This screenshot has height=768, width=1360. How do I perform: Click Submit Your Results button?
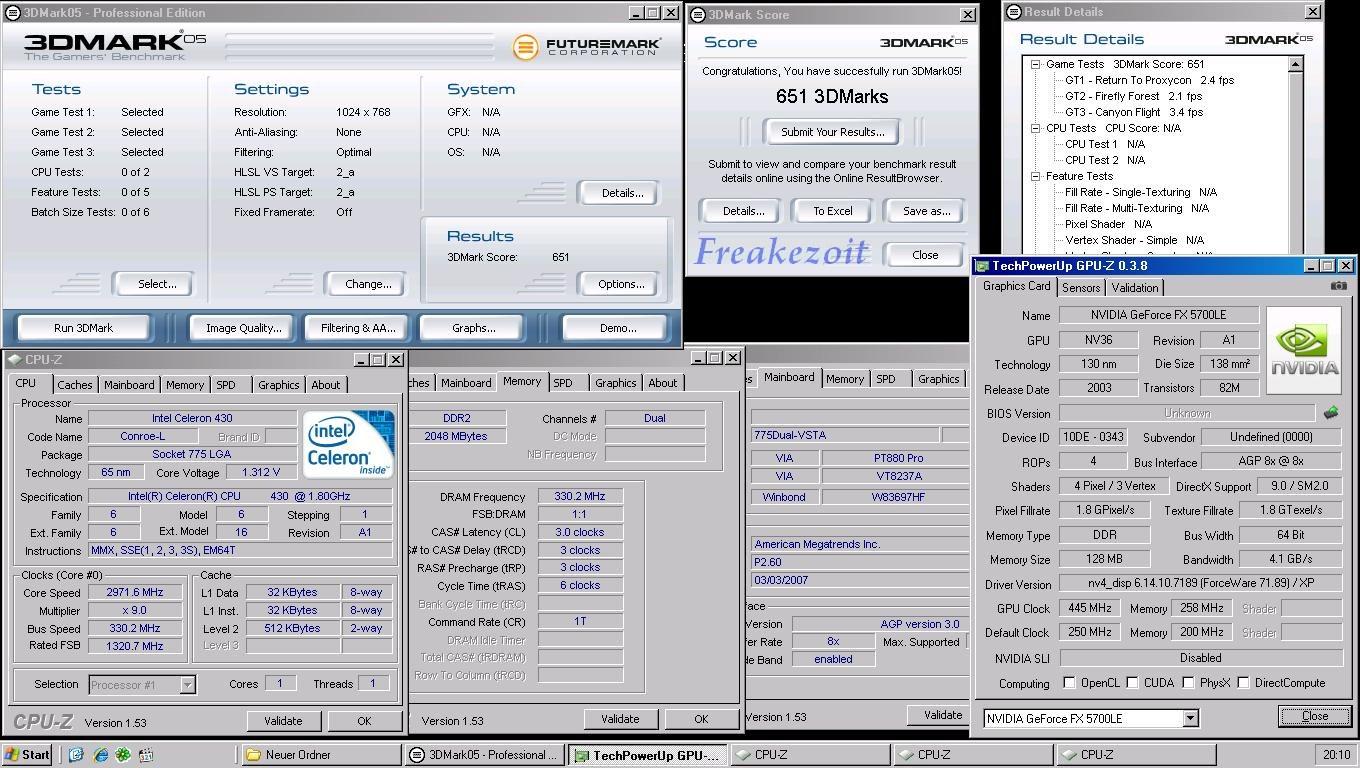[832, 132]
